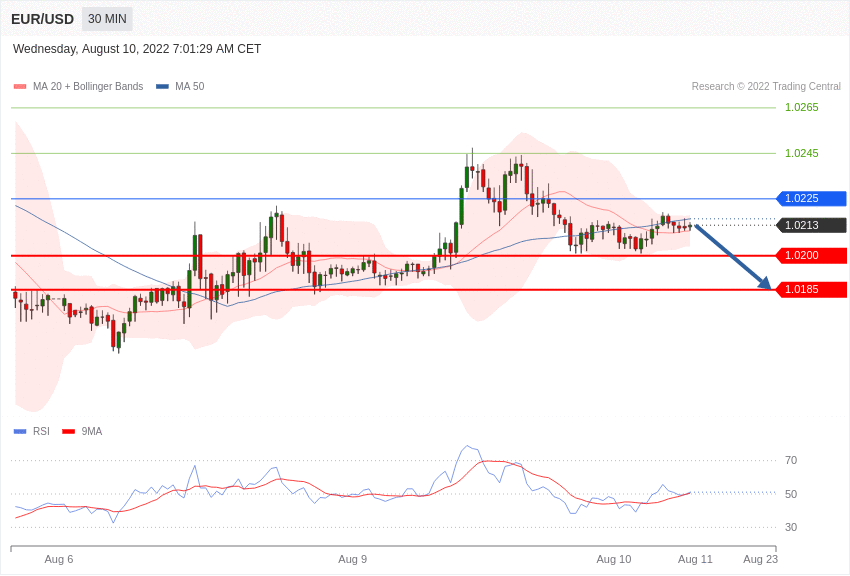Screen dimensions: 850x576
Task: Click the blue 1.0225 pivot price tag
Action: pyautogui.click(x=812, y=198)
